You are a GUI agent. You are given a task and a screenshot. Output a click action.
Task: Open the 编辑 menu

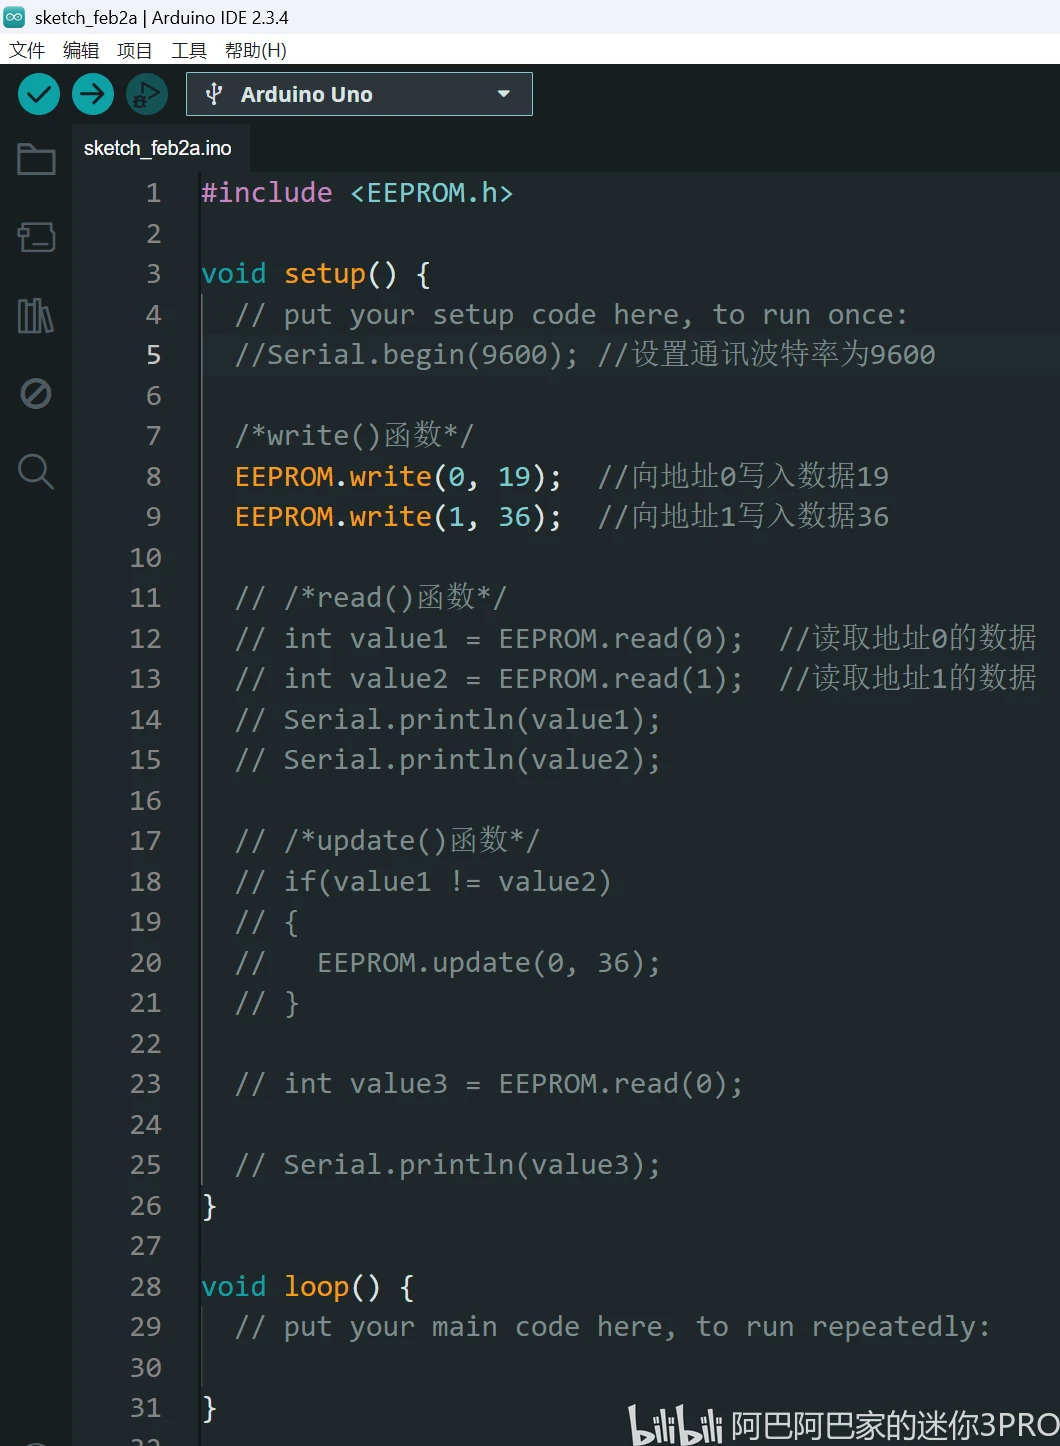pos(81,50)
